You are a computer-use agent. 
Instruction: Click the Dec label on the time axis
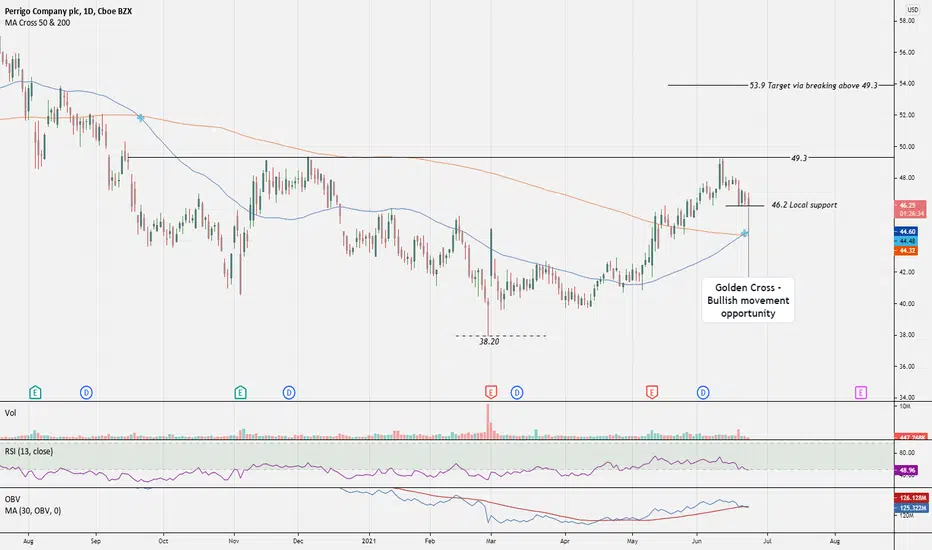coord(299,541)
